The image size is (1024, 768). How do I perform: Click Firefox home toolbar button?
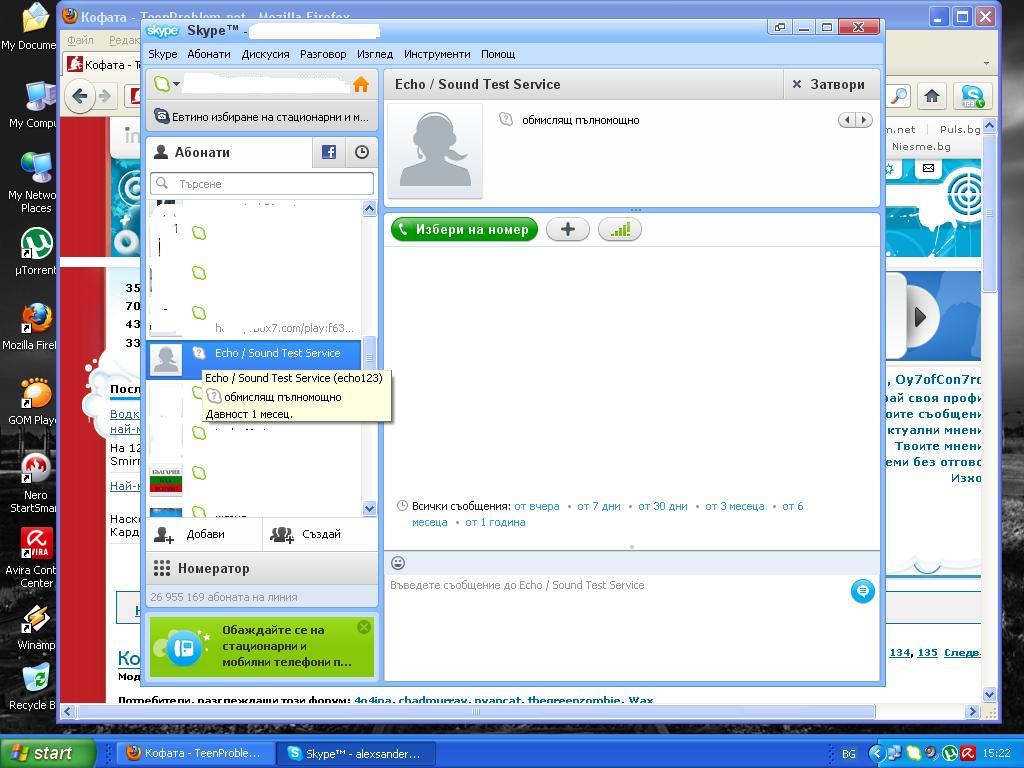point(931,97)
